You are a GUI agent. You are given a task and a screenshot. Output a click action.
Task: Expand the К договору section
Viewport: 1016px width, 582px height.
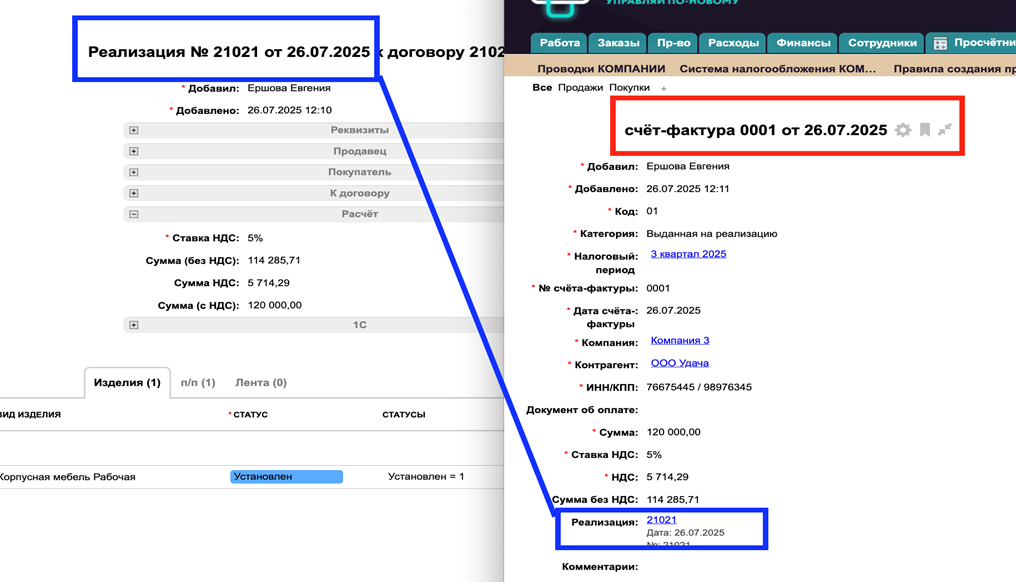pyautogui.click(x=134, y=193)
